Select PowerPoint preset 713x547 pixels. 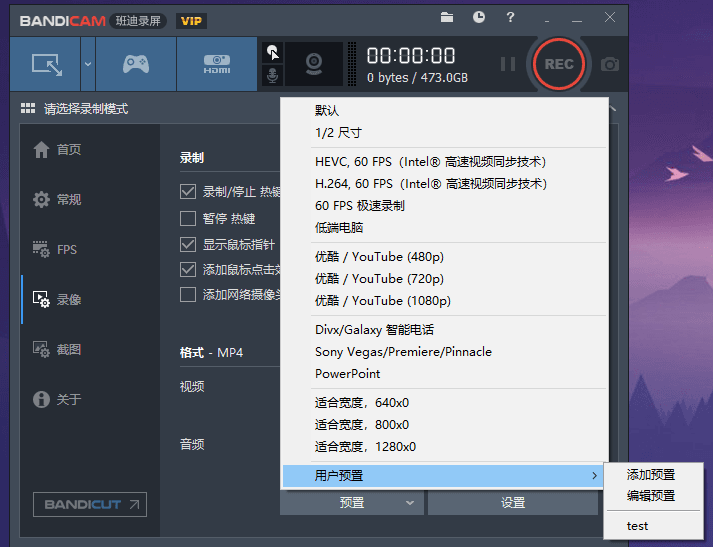pyautogui.click(x=444, y=374)
